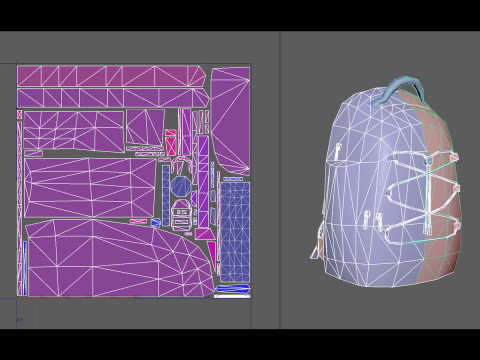480x360 pixels.
Task: Click the upper left zipper pull on backpack
Action: (338, 151)
